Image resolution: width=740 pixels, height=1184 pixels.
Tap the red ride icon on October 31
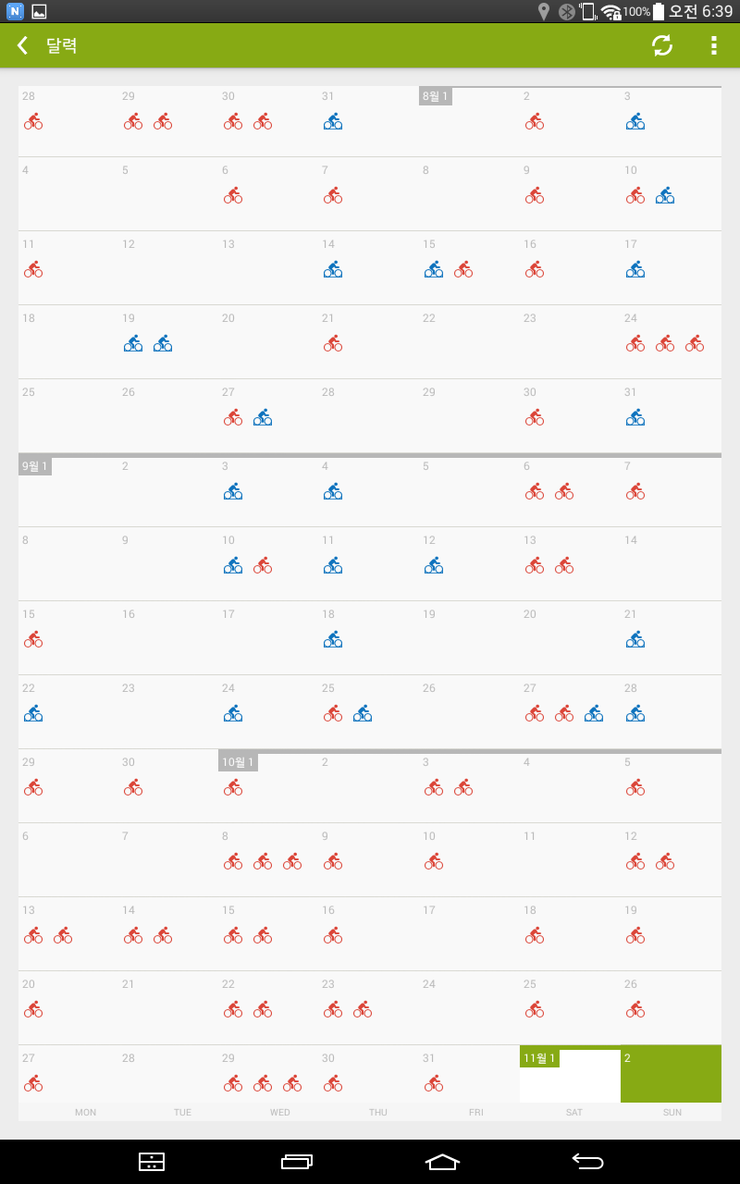coord(433,1084)
